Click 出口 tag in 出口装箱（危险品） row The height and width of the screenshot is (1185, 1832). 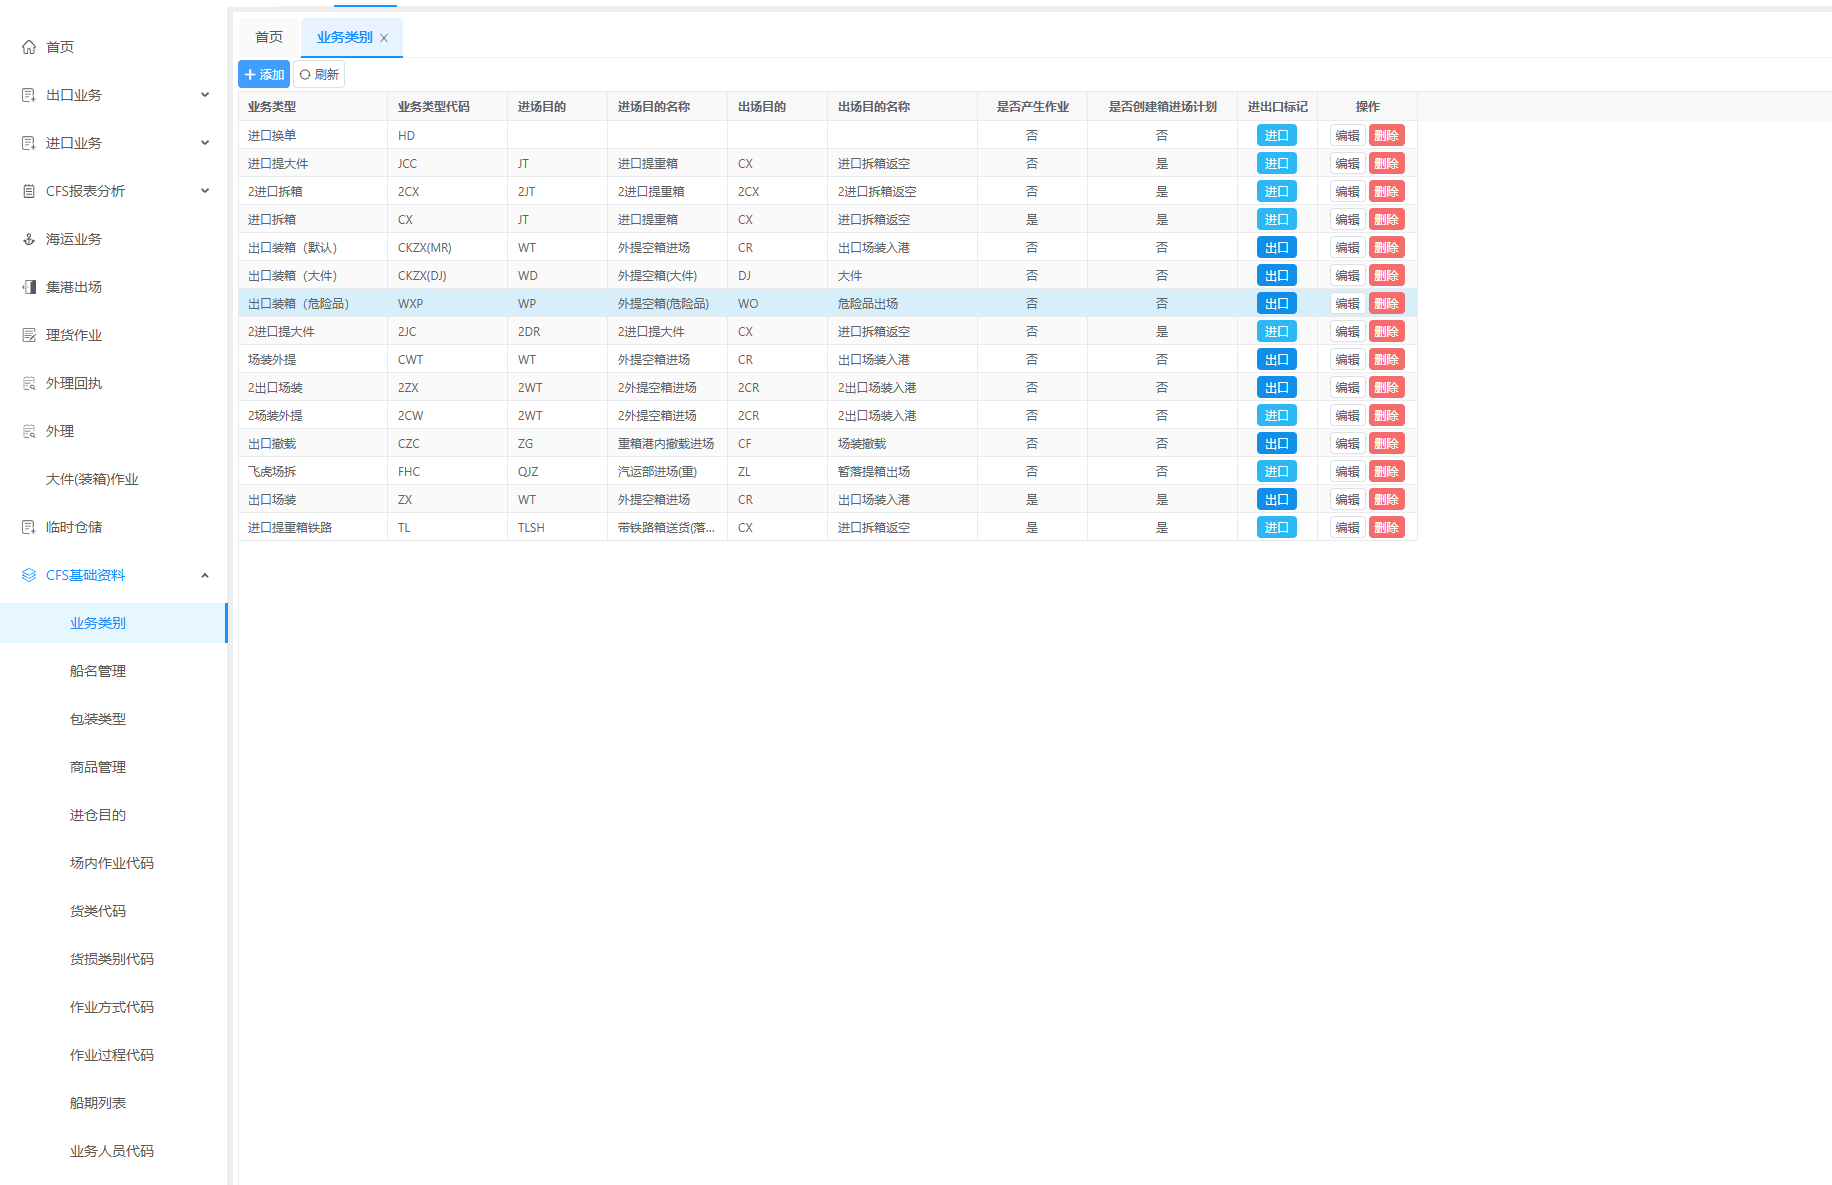[x=1276, y=303]
